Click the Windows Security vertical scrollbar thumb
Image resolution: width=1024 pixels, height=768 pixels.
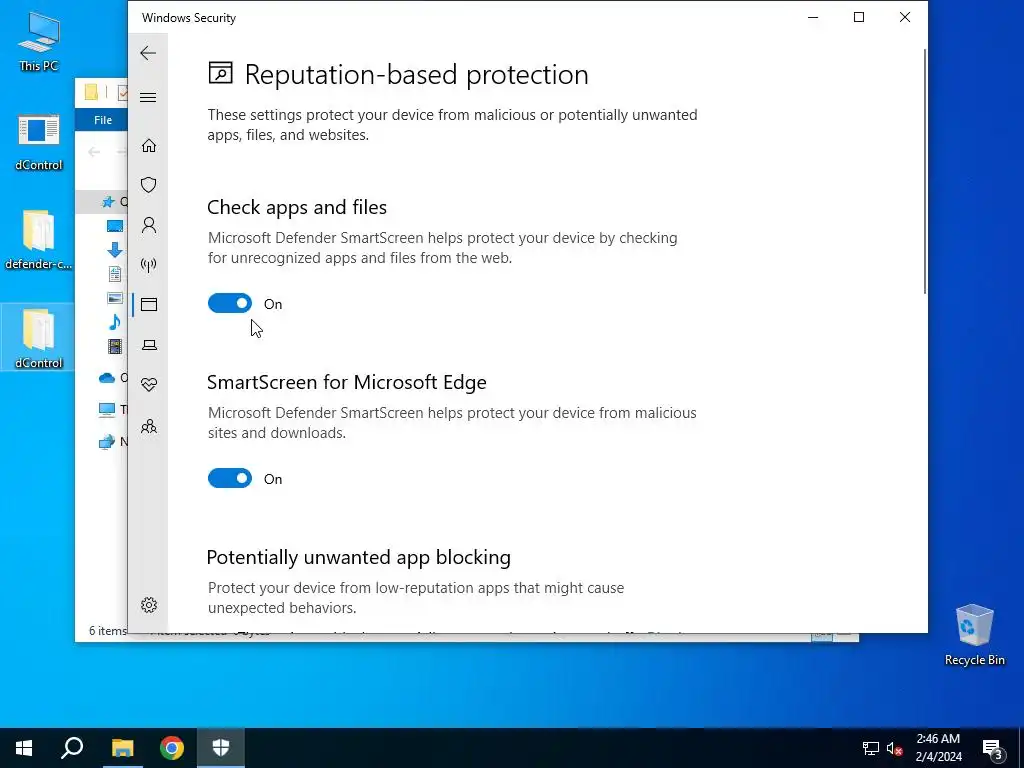(x=925, y=172)
